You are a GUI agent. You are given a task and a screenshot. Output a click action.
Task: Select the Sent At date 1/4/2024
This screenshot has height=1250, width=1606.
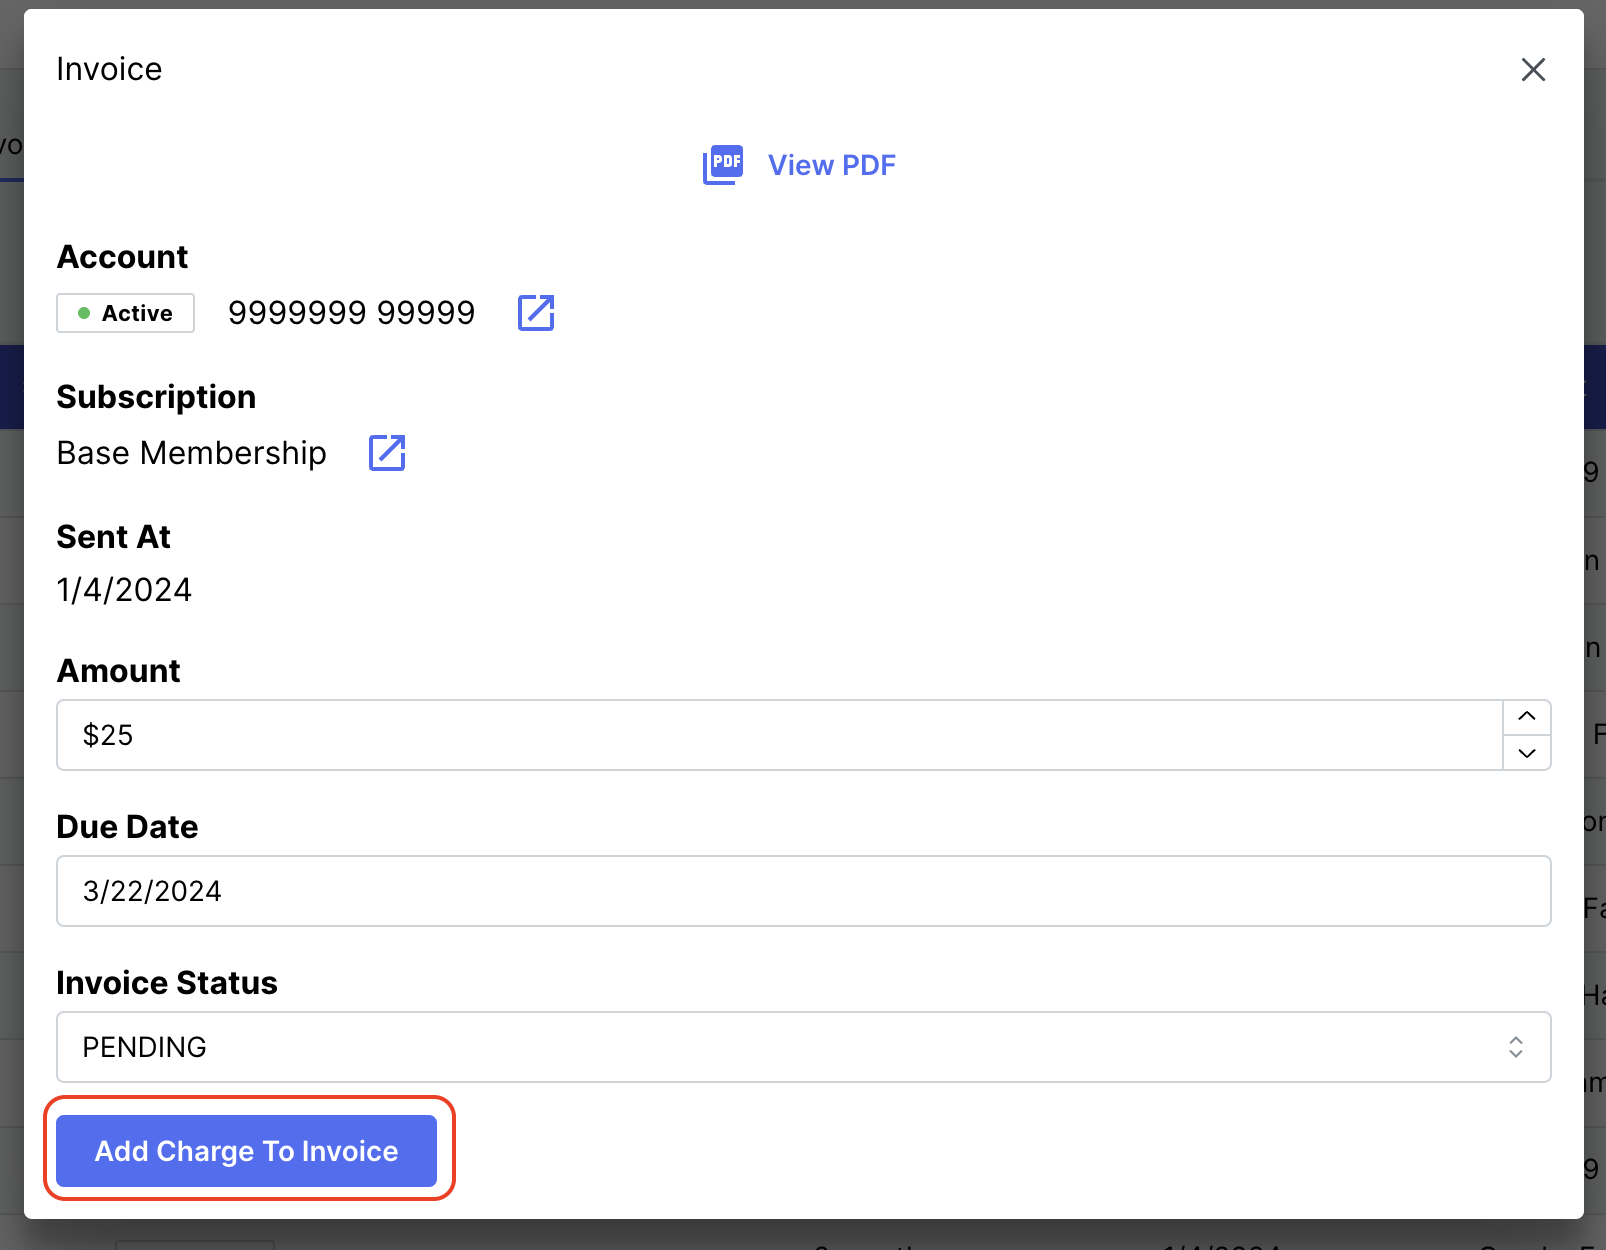click(x=124, y=588)
